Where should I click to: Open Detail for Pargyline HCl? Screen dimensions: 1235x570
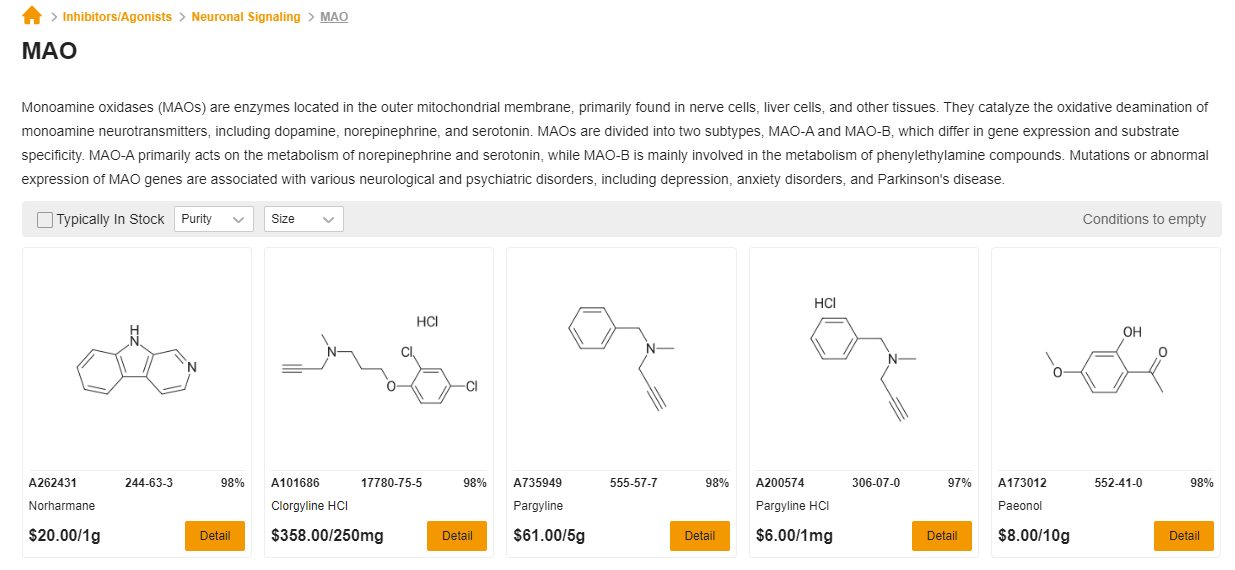941,536
